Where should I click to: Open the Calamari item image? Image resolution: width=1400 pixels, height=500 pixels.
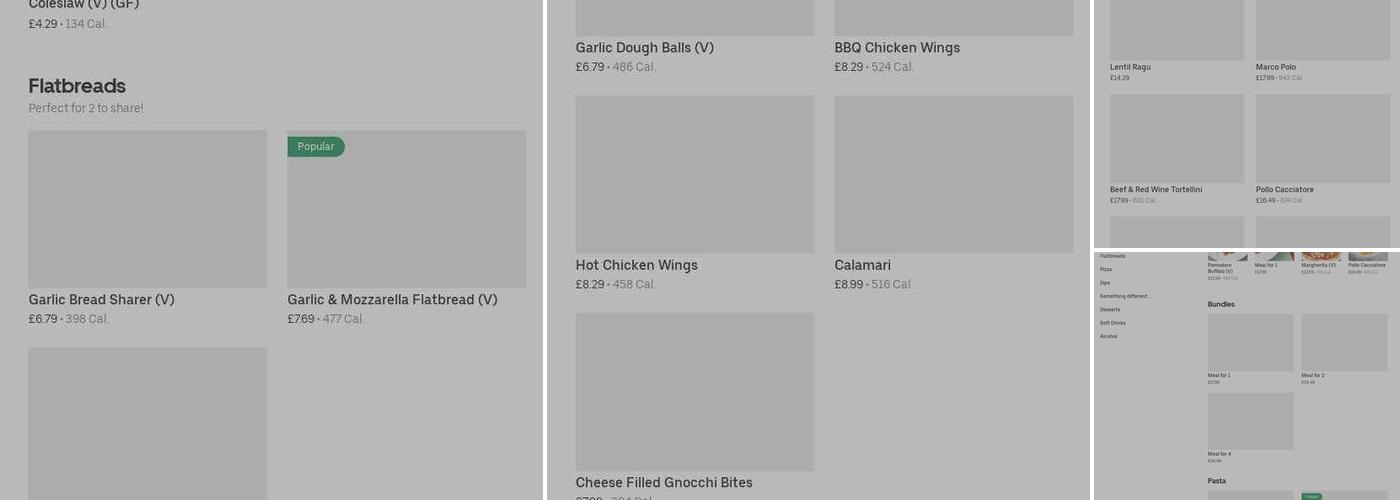coord(953,174)
